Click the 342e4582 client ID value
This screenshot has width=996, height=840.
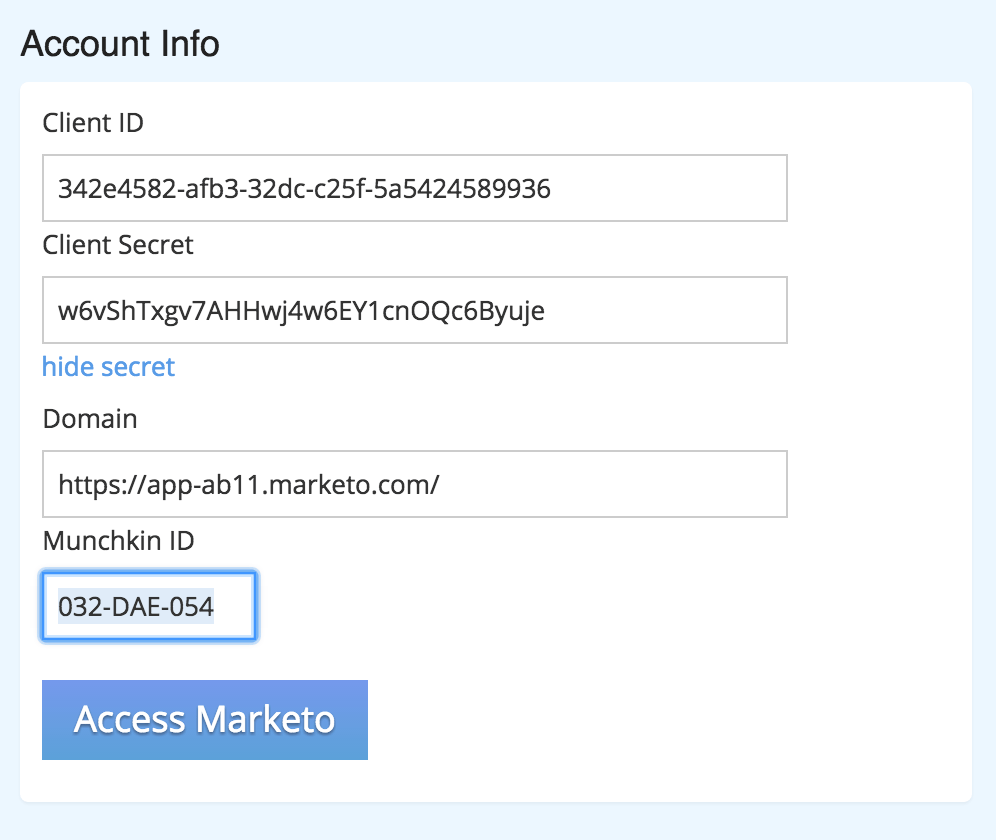(304, 189)
